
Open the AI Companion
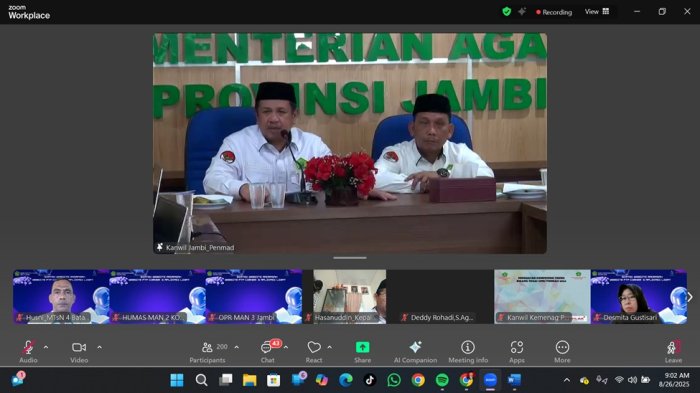(x=415, y=351)
